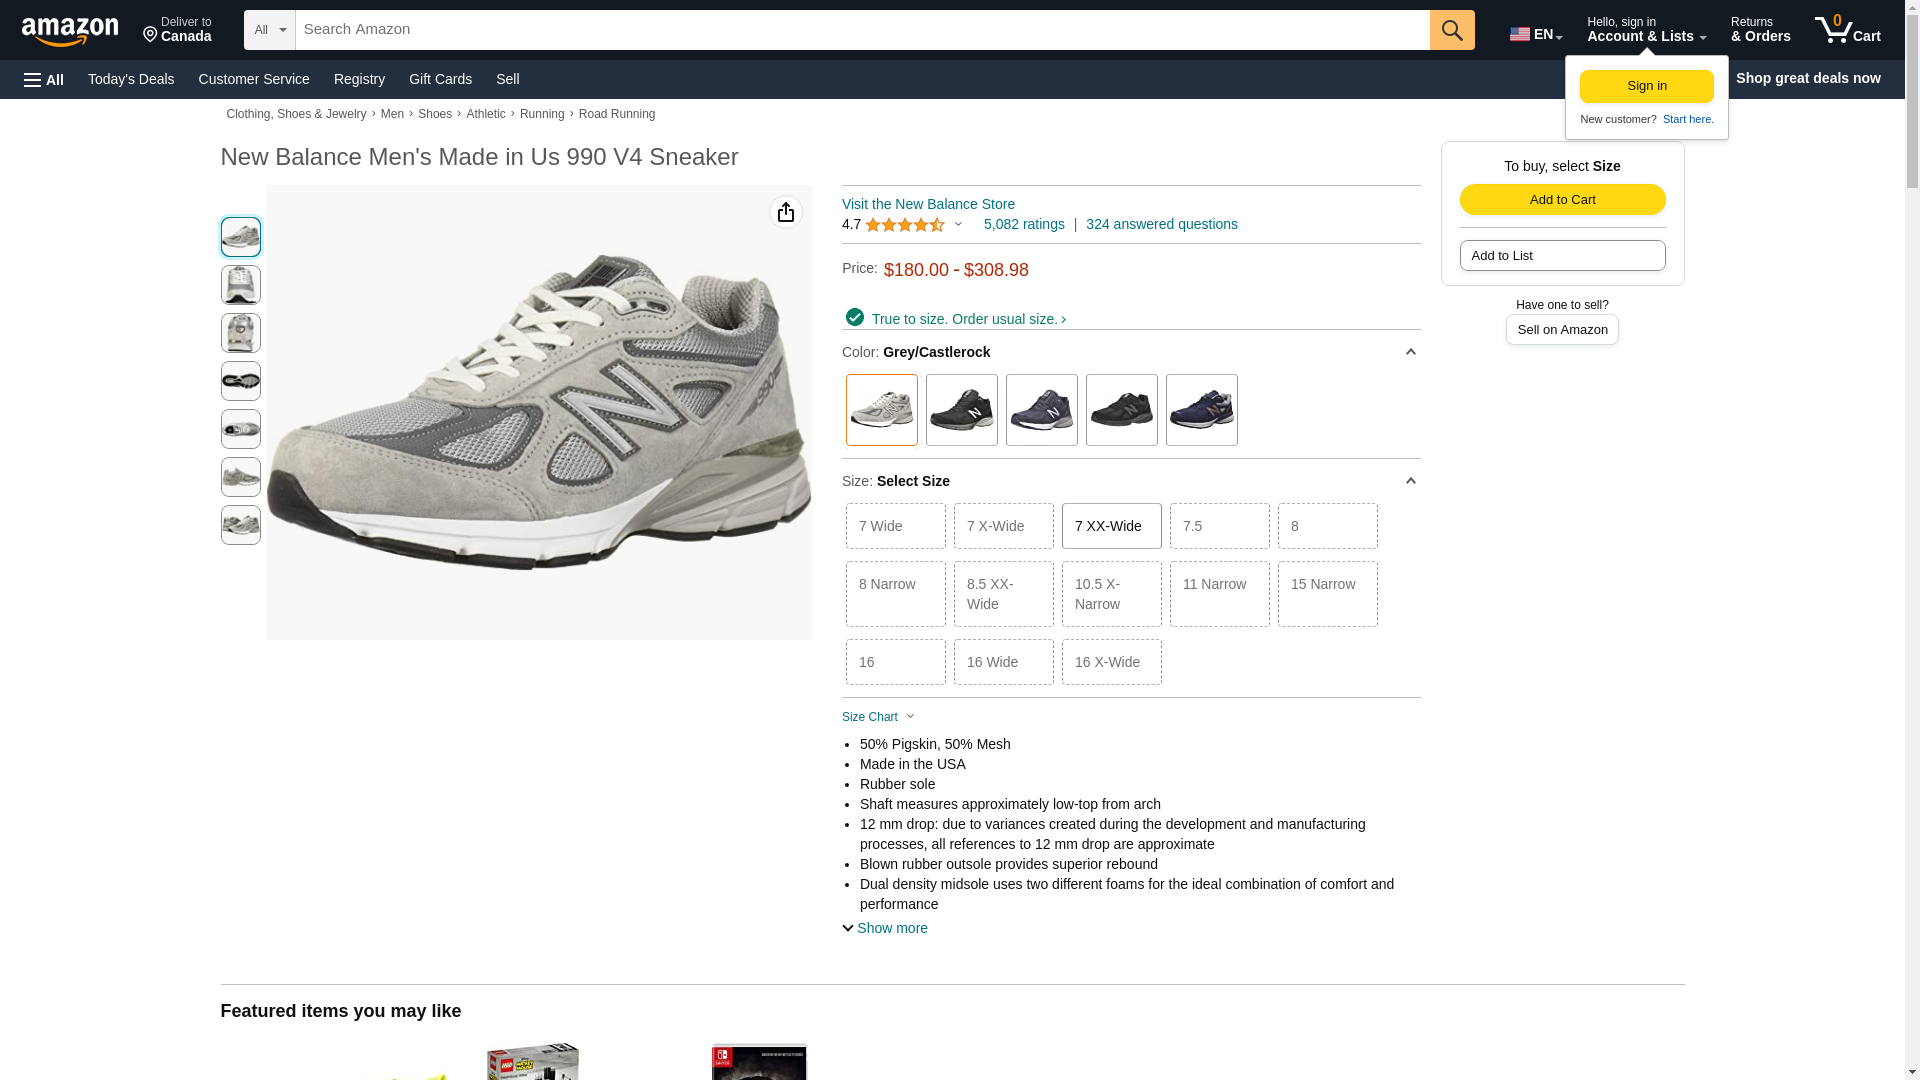Viewport: 1920px width, 1080px height.
Task: Open the All search category dropdown
Action: (x=269, y=30)
